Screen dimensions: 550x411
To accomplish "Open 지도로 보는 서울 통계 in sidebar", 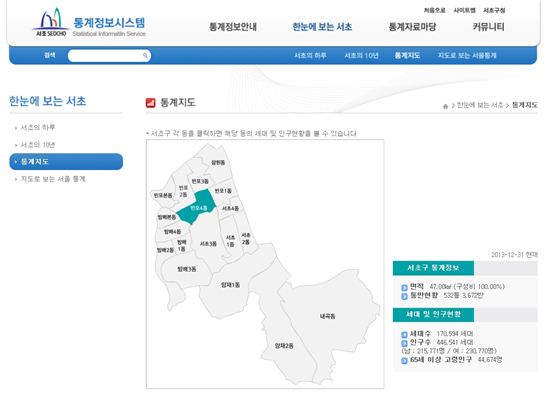I will tap(53, 179).
